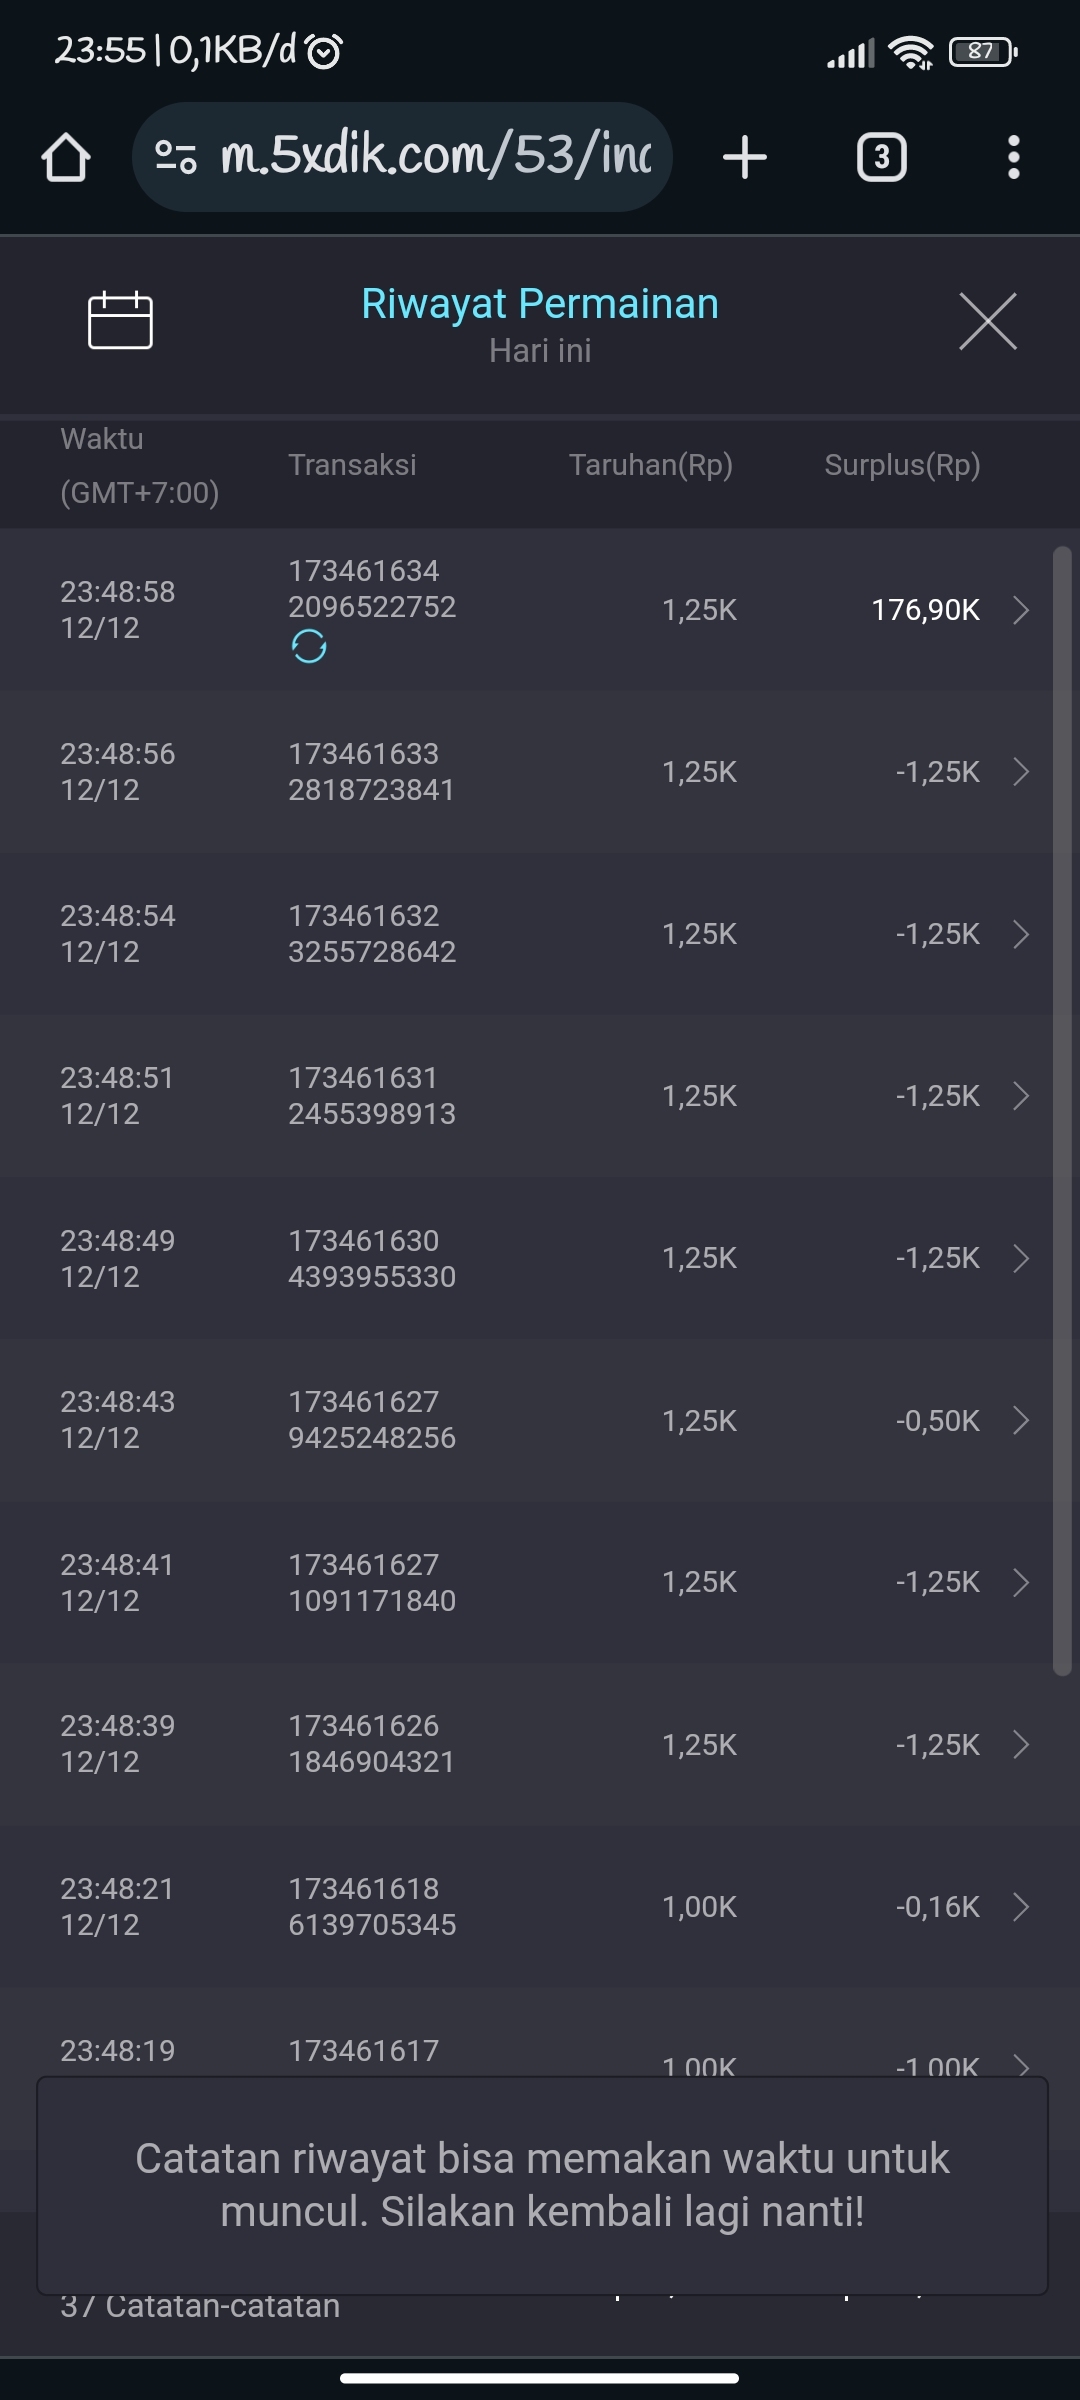Tap the Hari ini subtitle
This screenshot has height=2400, width=1080.
point(540,351)
